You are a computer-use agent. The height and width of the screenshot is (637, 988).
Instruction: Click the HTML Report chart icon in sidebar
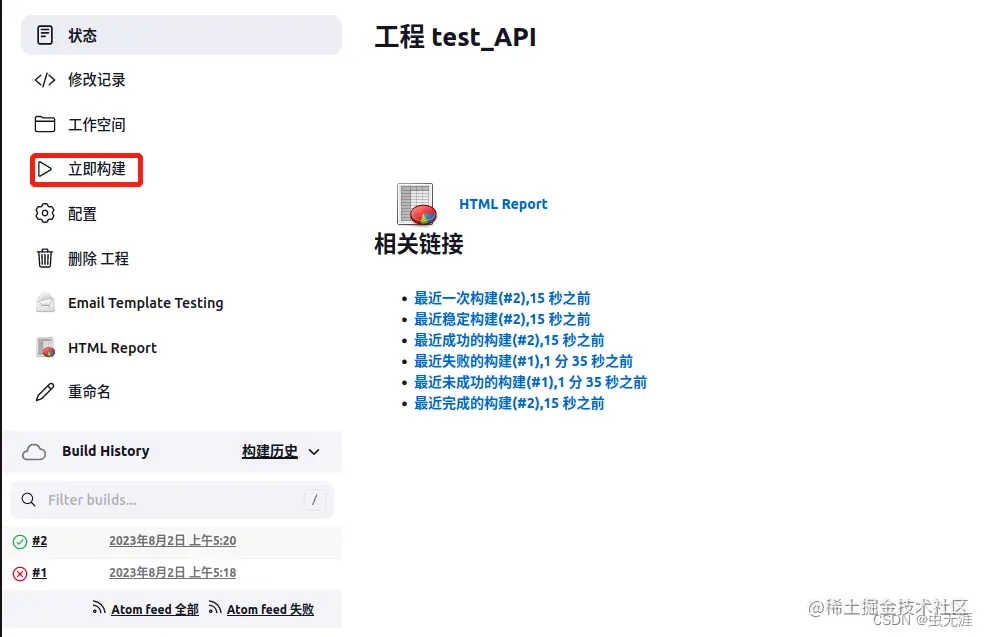click(x=45, y=347)
